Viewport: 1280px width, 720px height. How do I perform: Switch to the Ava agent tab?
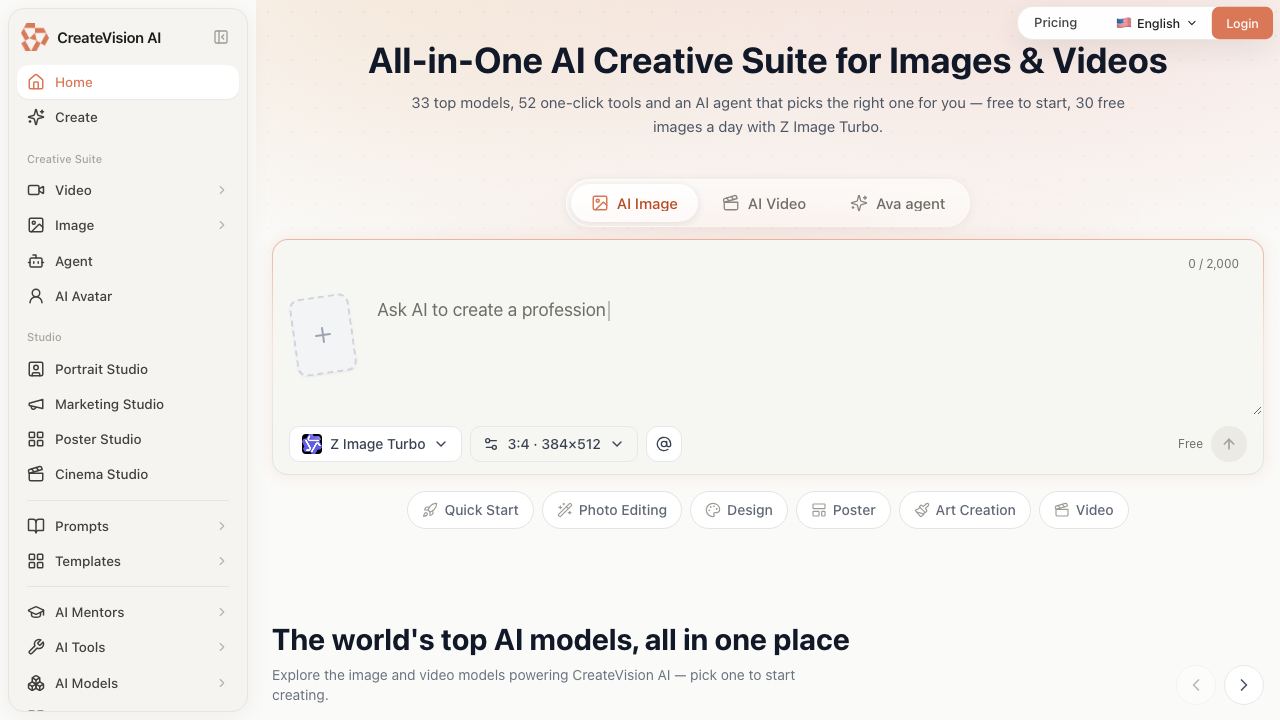pyautogui.click(x=897, y=203)
